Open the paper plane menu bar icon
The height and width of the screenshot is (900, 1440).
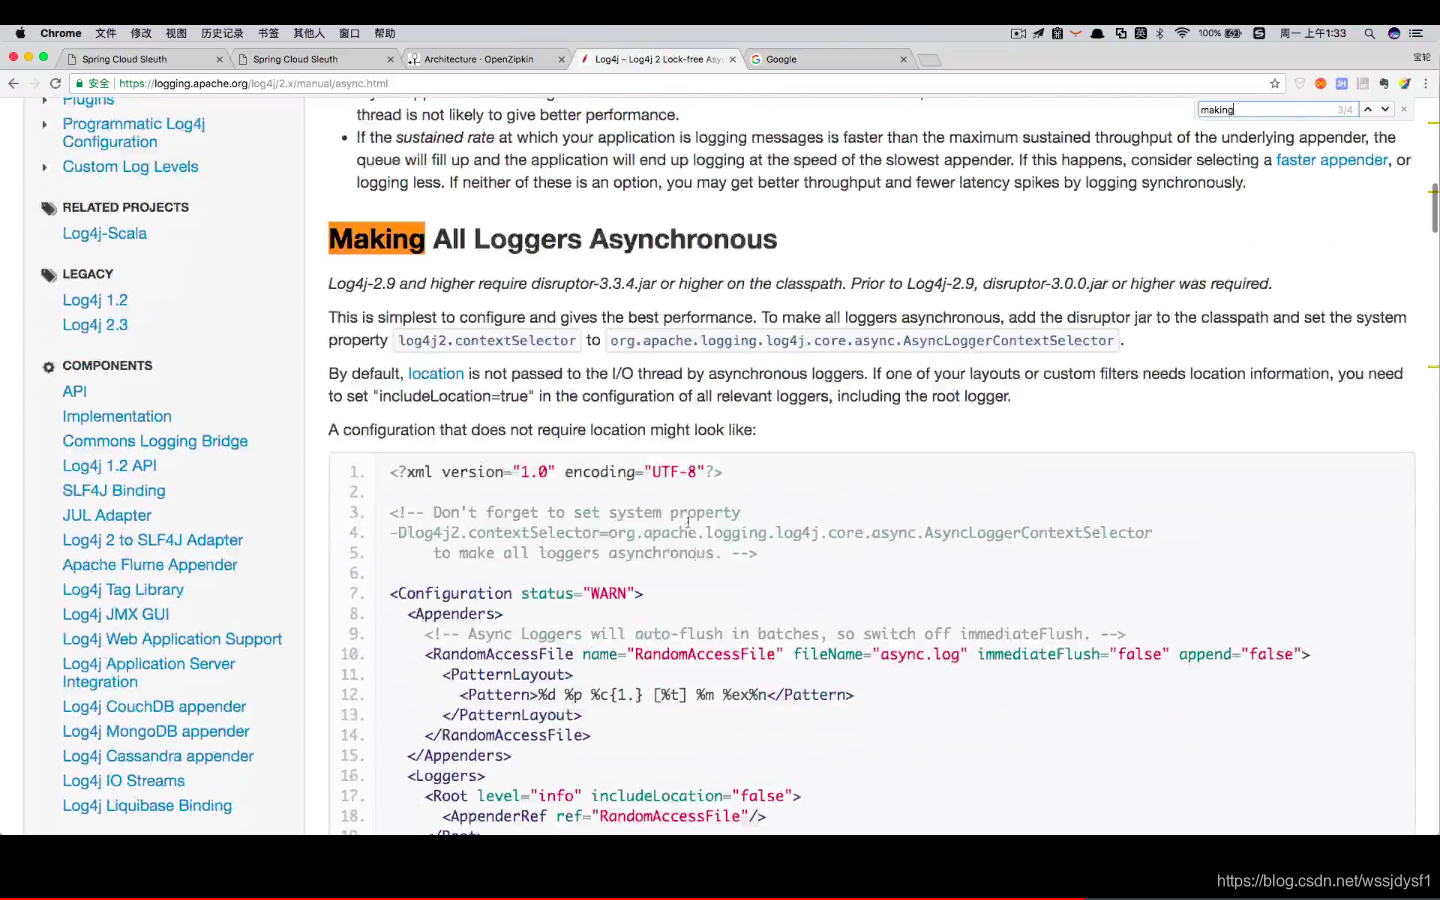pyautogui.click(x=1039, y=33)
